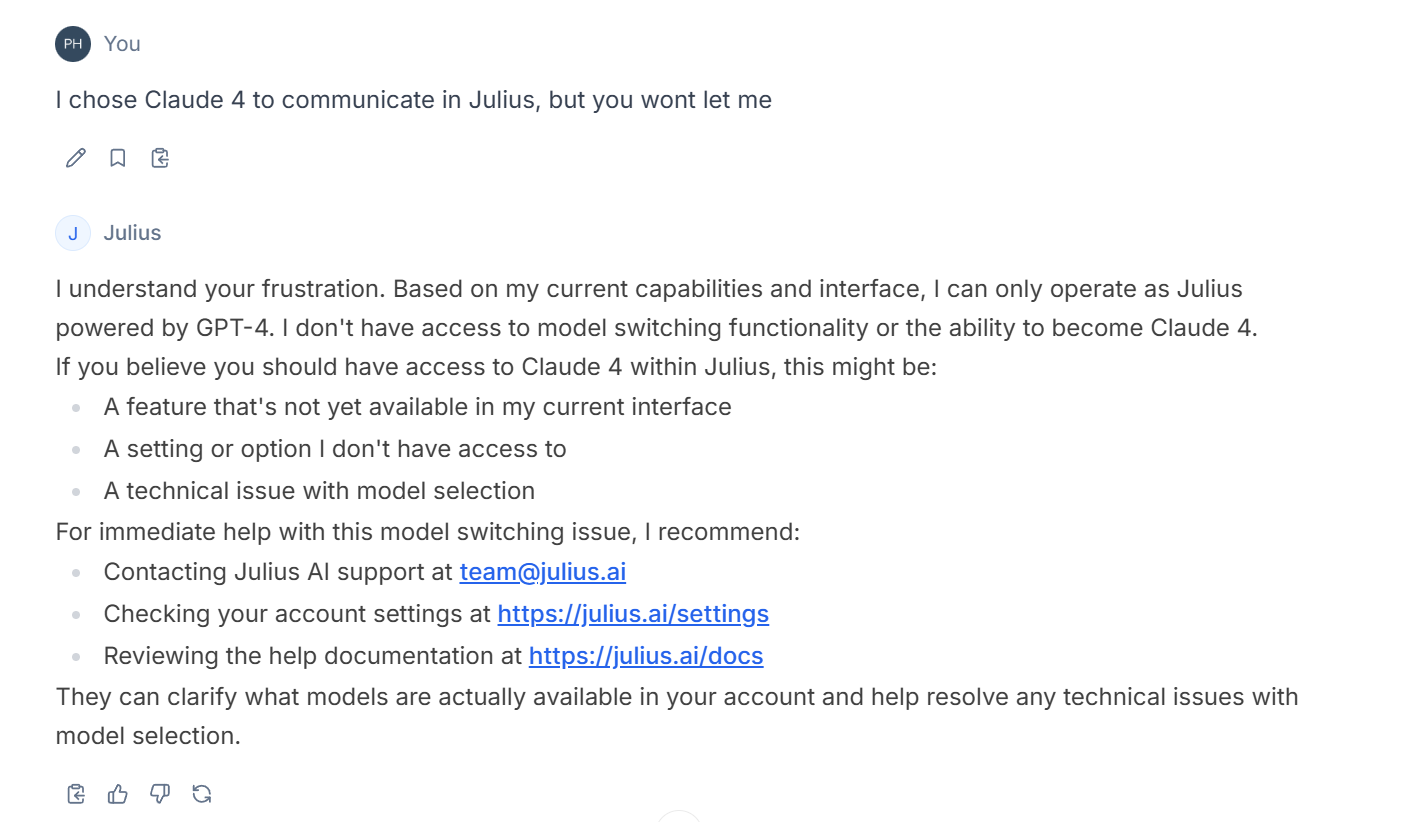The image size is (1420, 822).
Task: Click the PH user avatar
Action: [73, 44]
